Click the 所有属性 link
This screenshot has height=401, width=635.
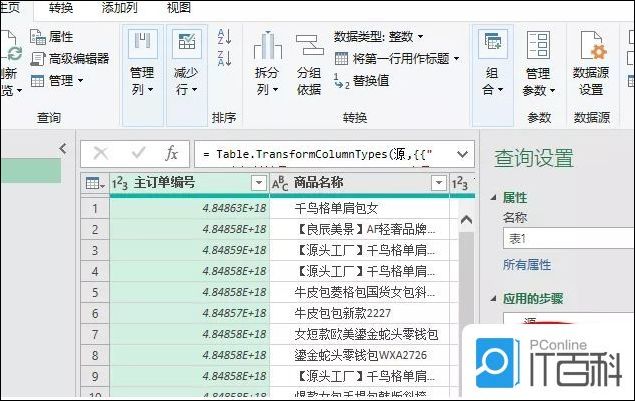[x=528, y=264]
